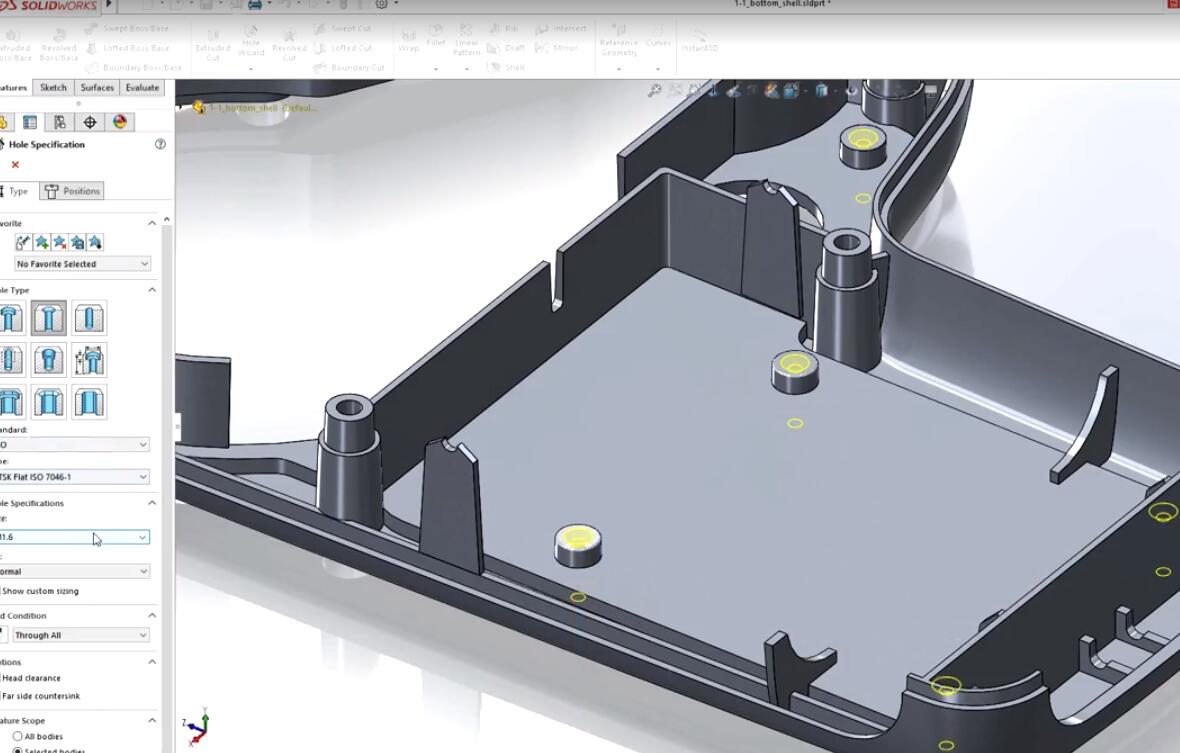The image size is (1180, 753).
Task: Expand the SolidWorks menu arrow
Action: click(109, 5)
